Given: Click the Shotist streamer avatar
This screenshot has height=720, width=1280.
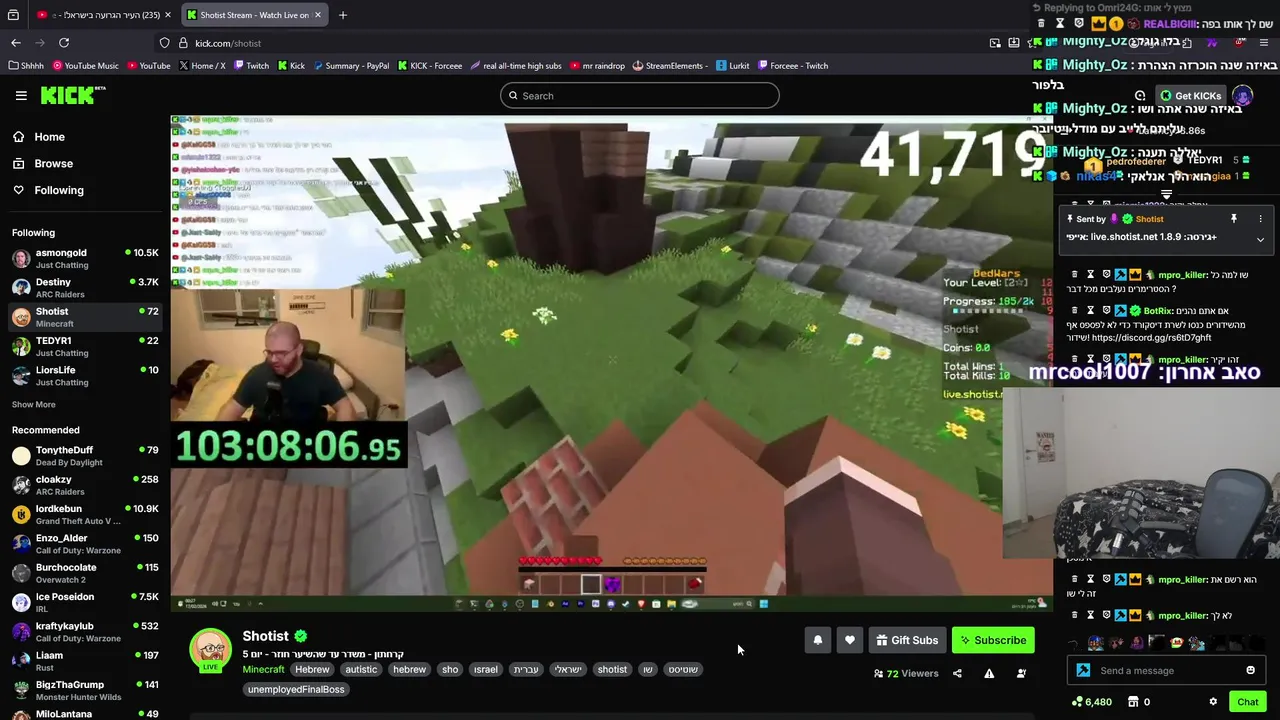Looking at the screenshot, I should click(211, 649).
